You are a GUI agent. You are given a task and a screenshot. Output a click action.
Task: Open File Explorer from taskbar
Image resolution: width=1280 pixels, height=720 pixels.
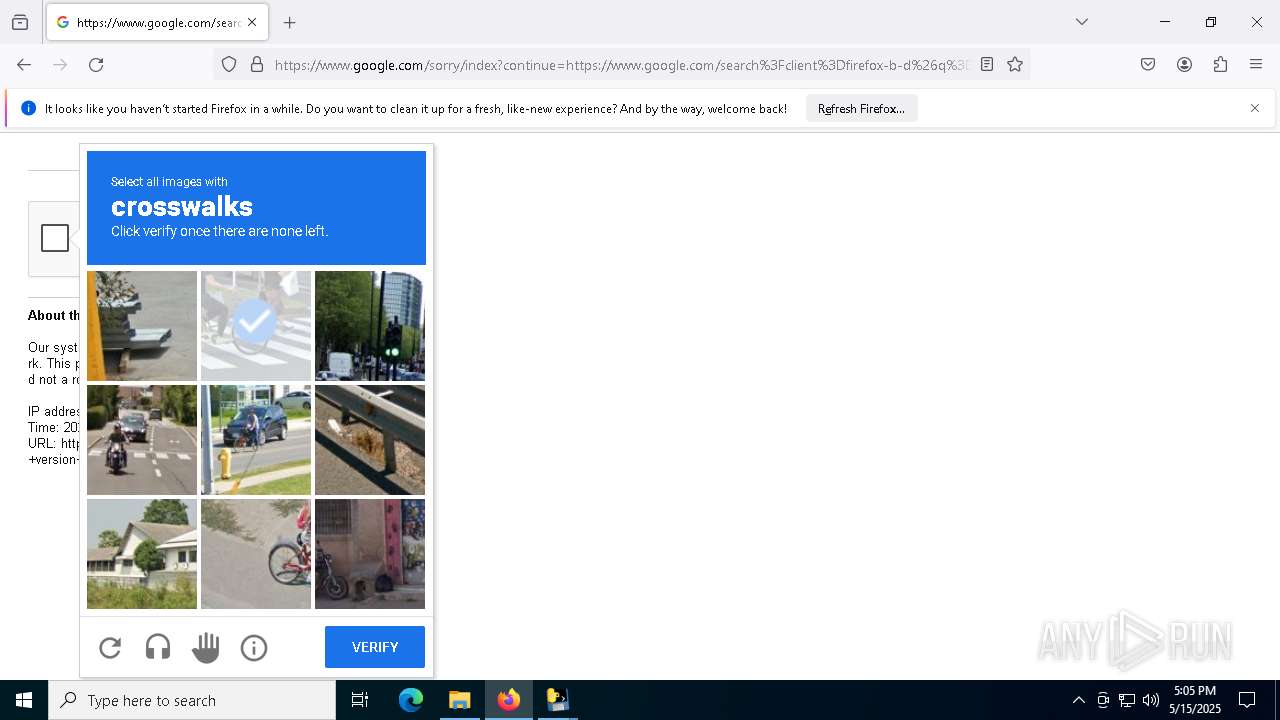click(459, 700)
